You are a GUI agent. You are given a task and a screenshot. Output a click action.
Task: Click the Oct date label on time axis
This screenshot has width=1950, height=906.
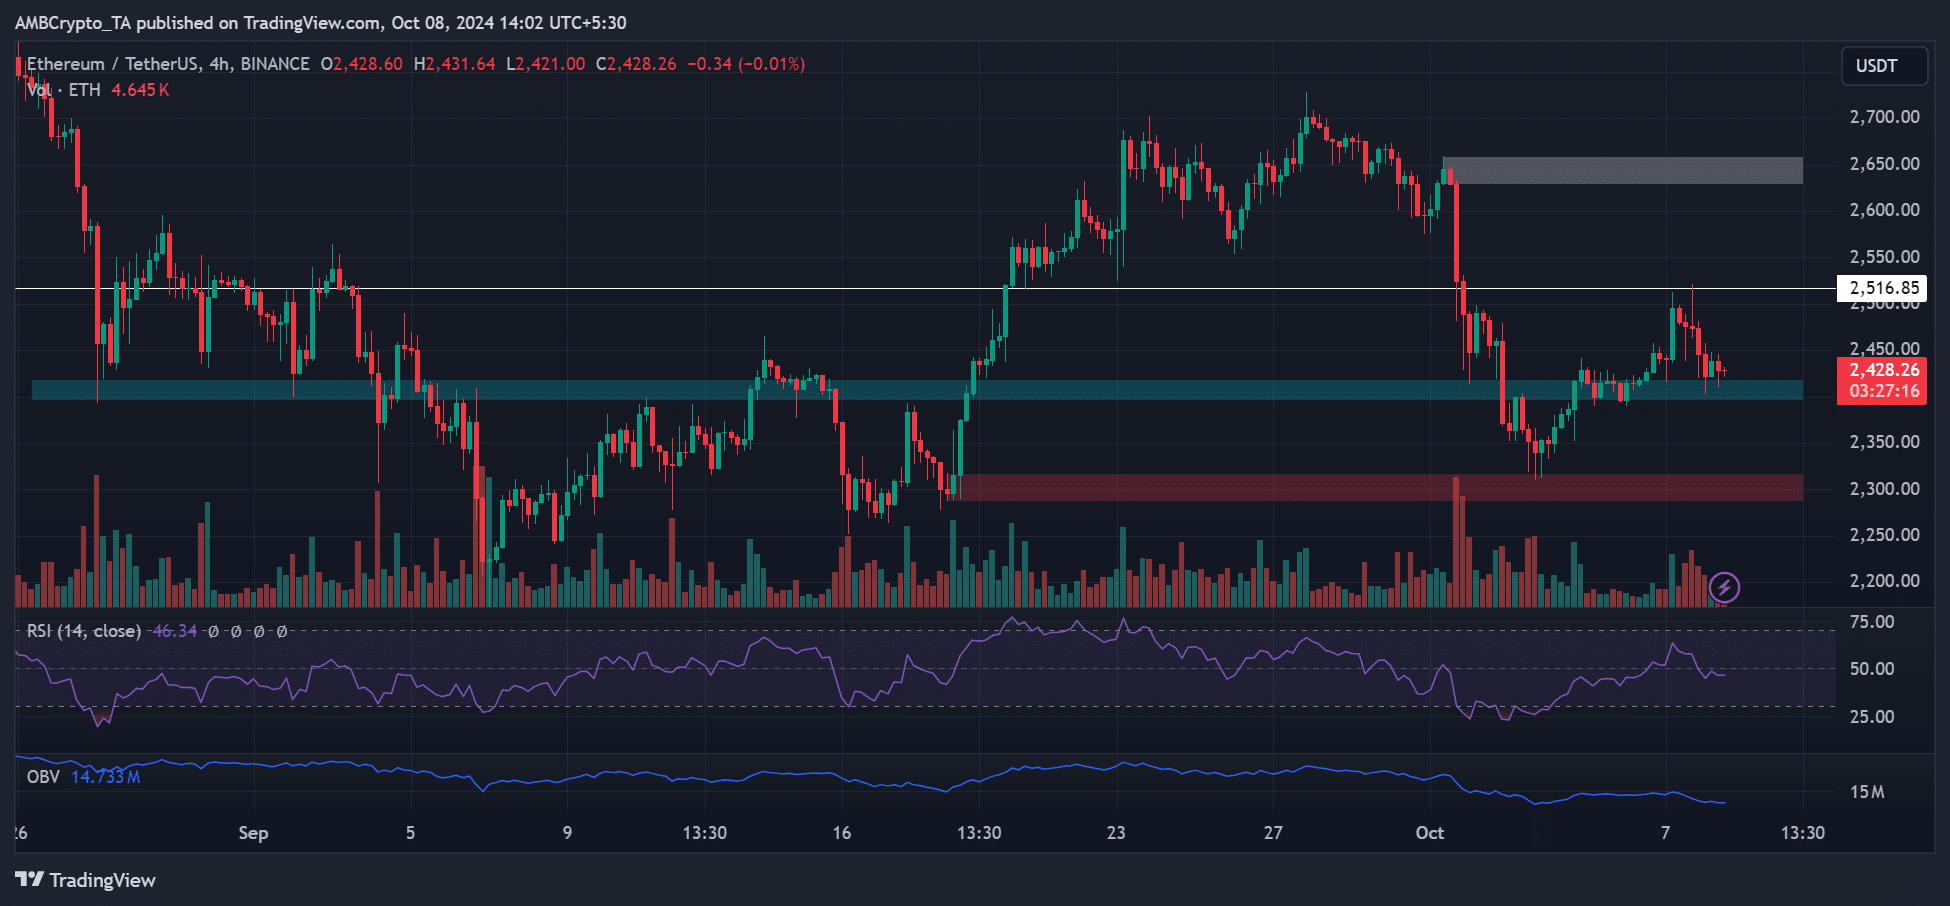pyautogui.click(x=1430, y=833)
